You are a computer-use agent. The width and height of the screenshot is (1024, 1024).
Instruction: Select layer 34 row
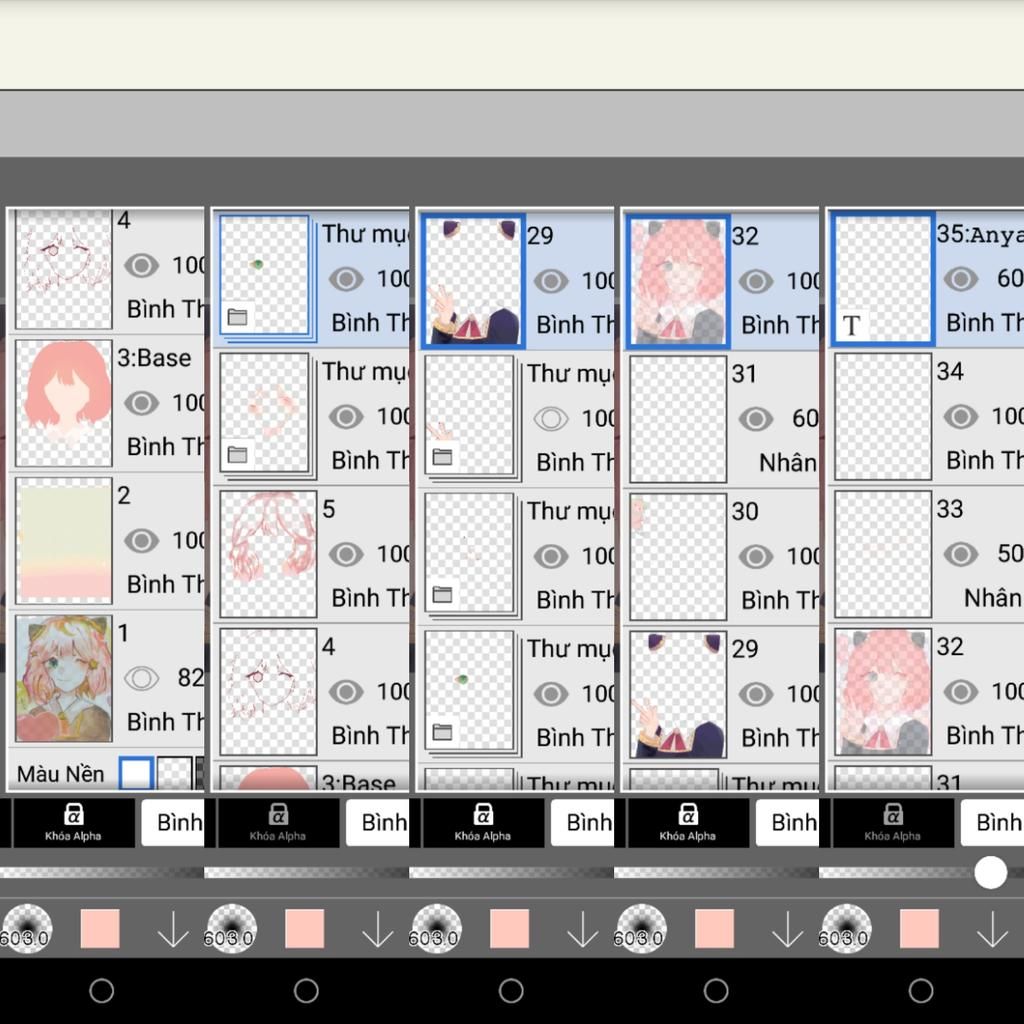926,417
